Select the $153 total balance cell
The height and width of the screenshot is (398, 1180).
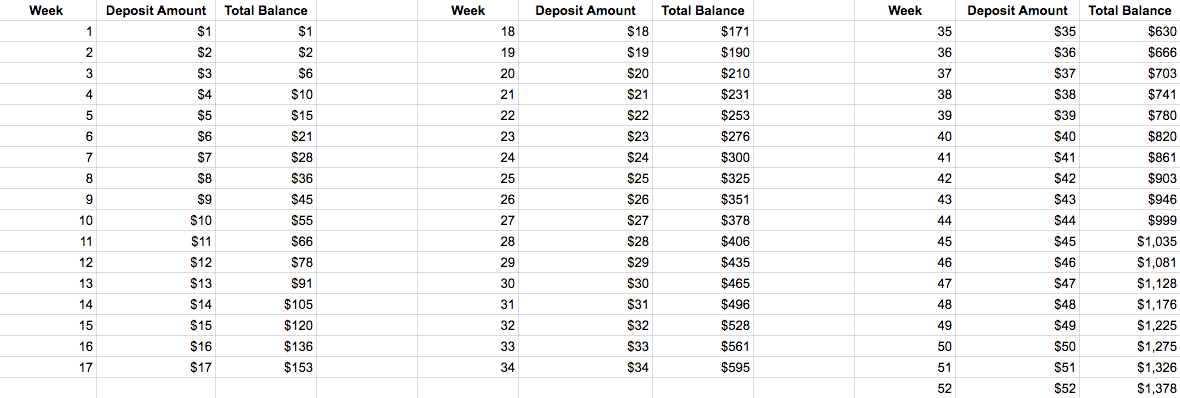(266, 368)
